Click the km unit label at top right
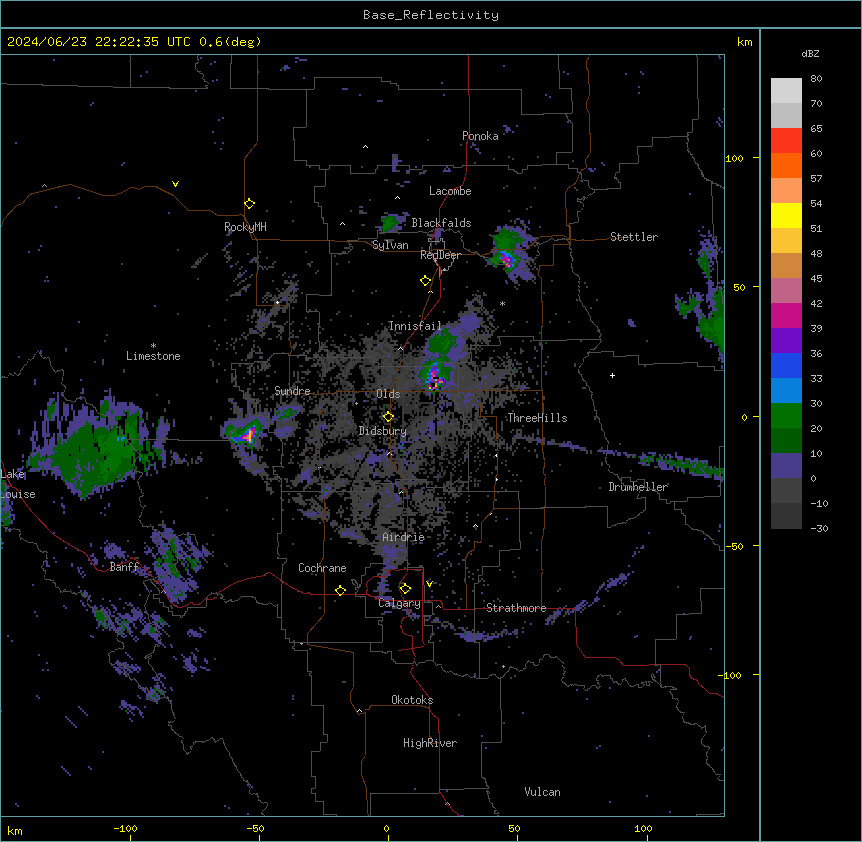Screen dimensions: 862x842 (x=744, y=42)
